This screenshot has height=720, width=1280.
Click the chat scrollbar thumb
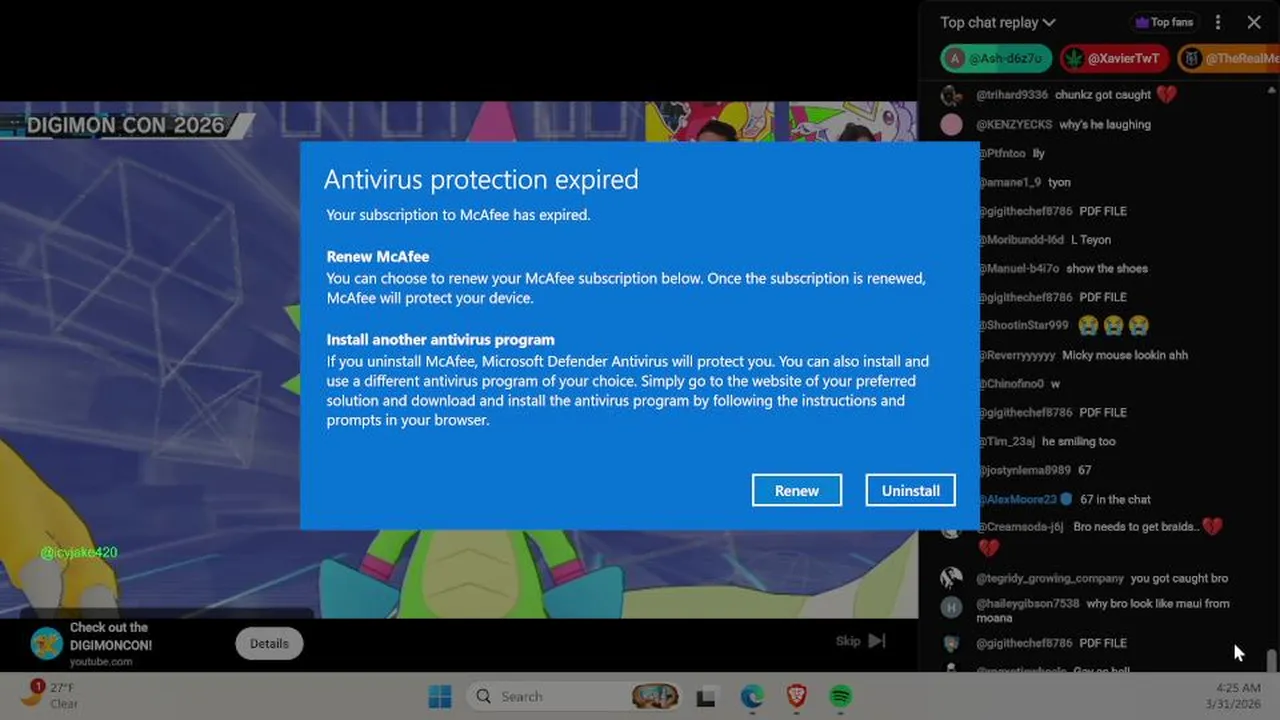click(1271, 660)
